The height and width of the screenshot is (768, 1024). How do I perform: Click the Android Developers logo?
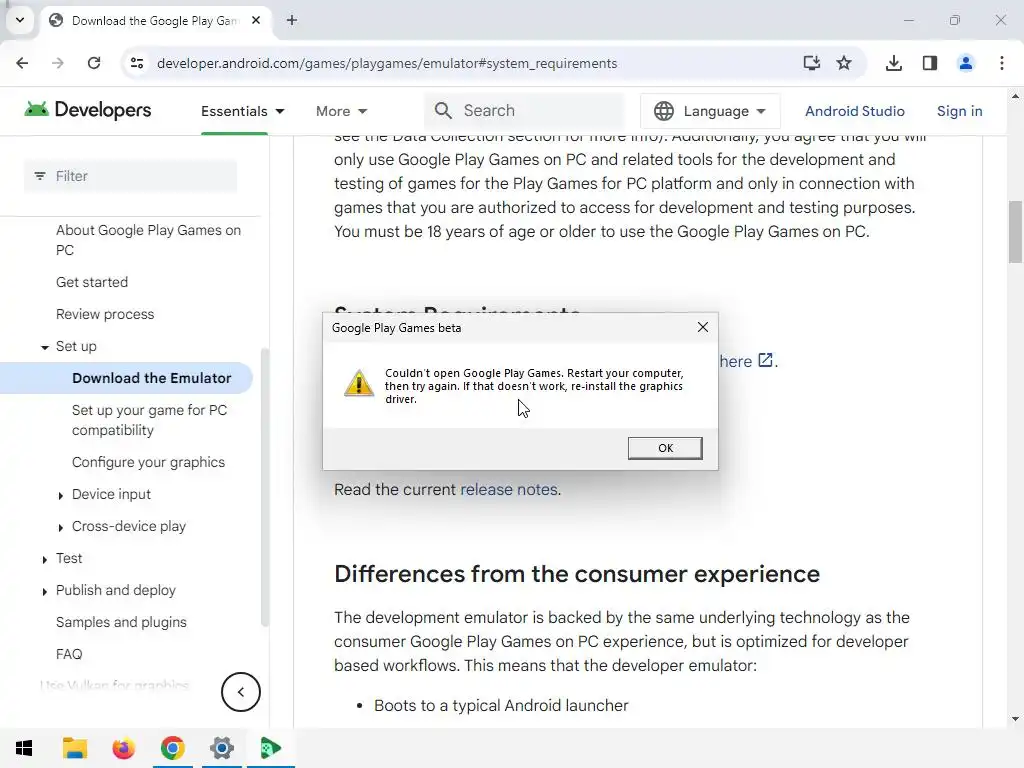[x=88, y=110]
